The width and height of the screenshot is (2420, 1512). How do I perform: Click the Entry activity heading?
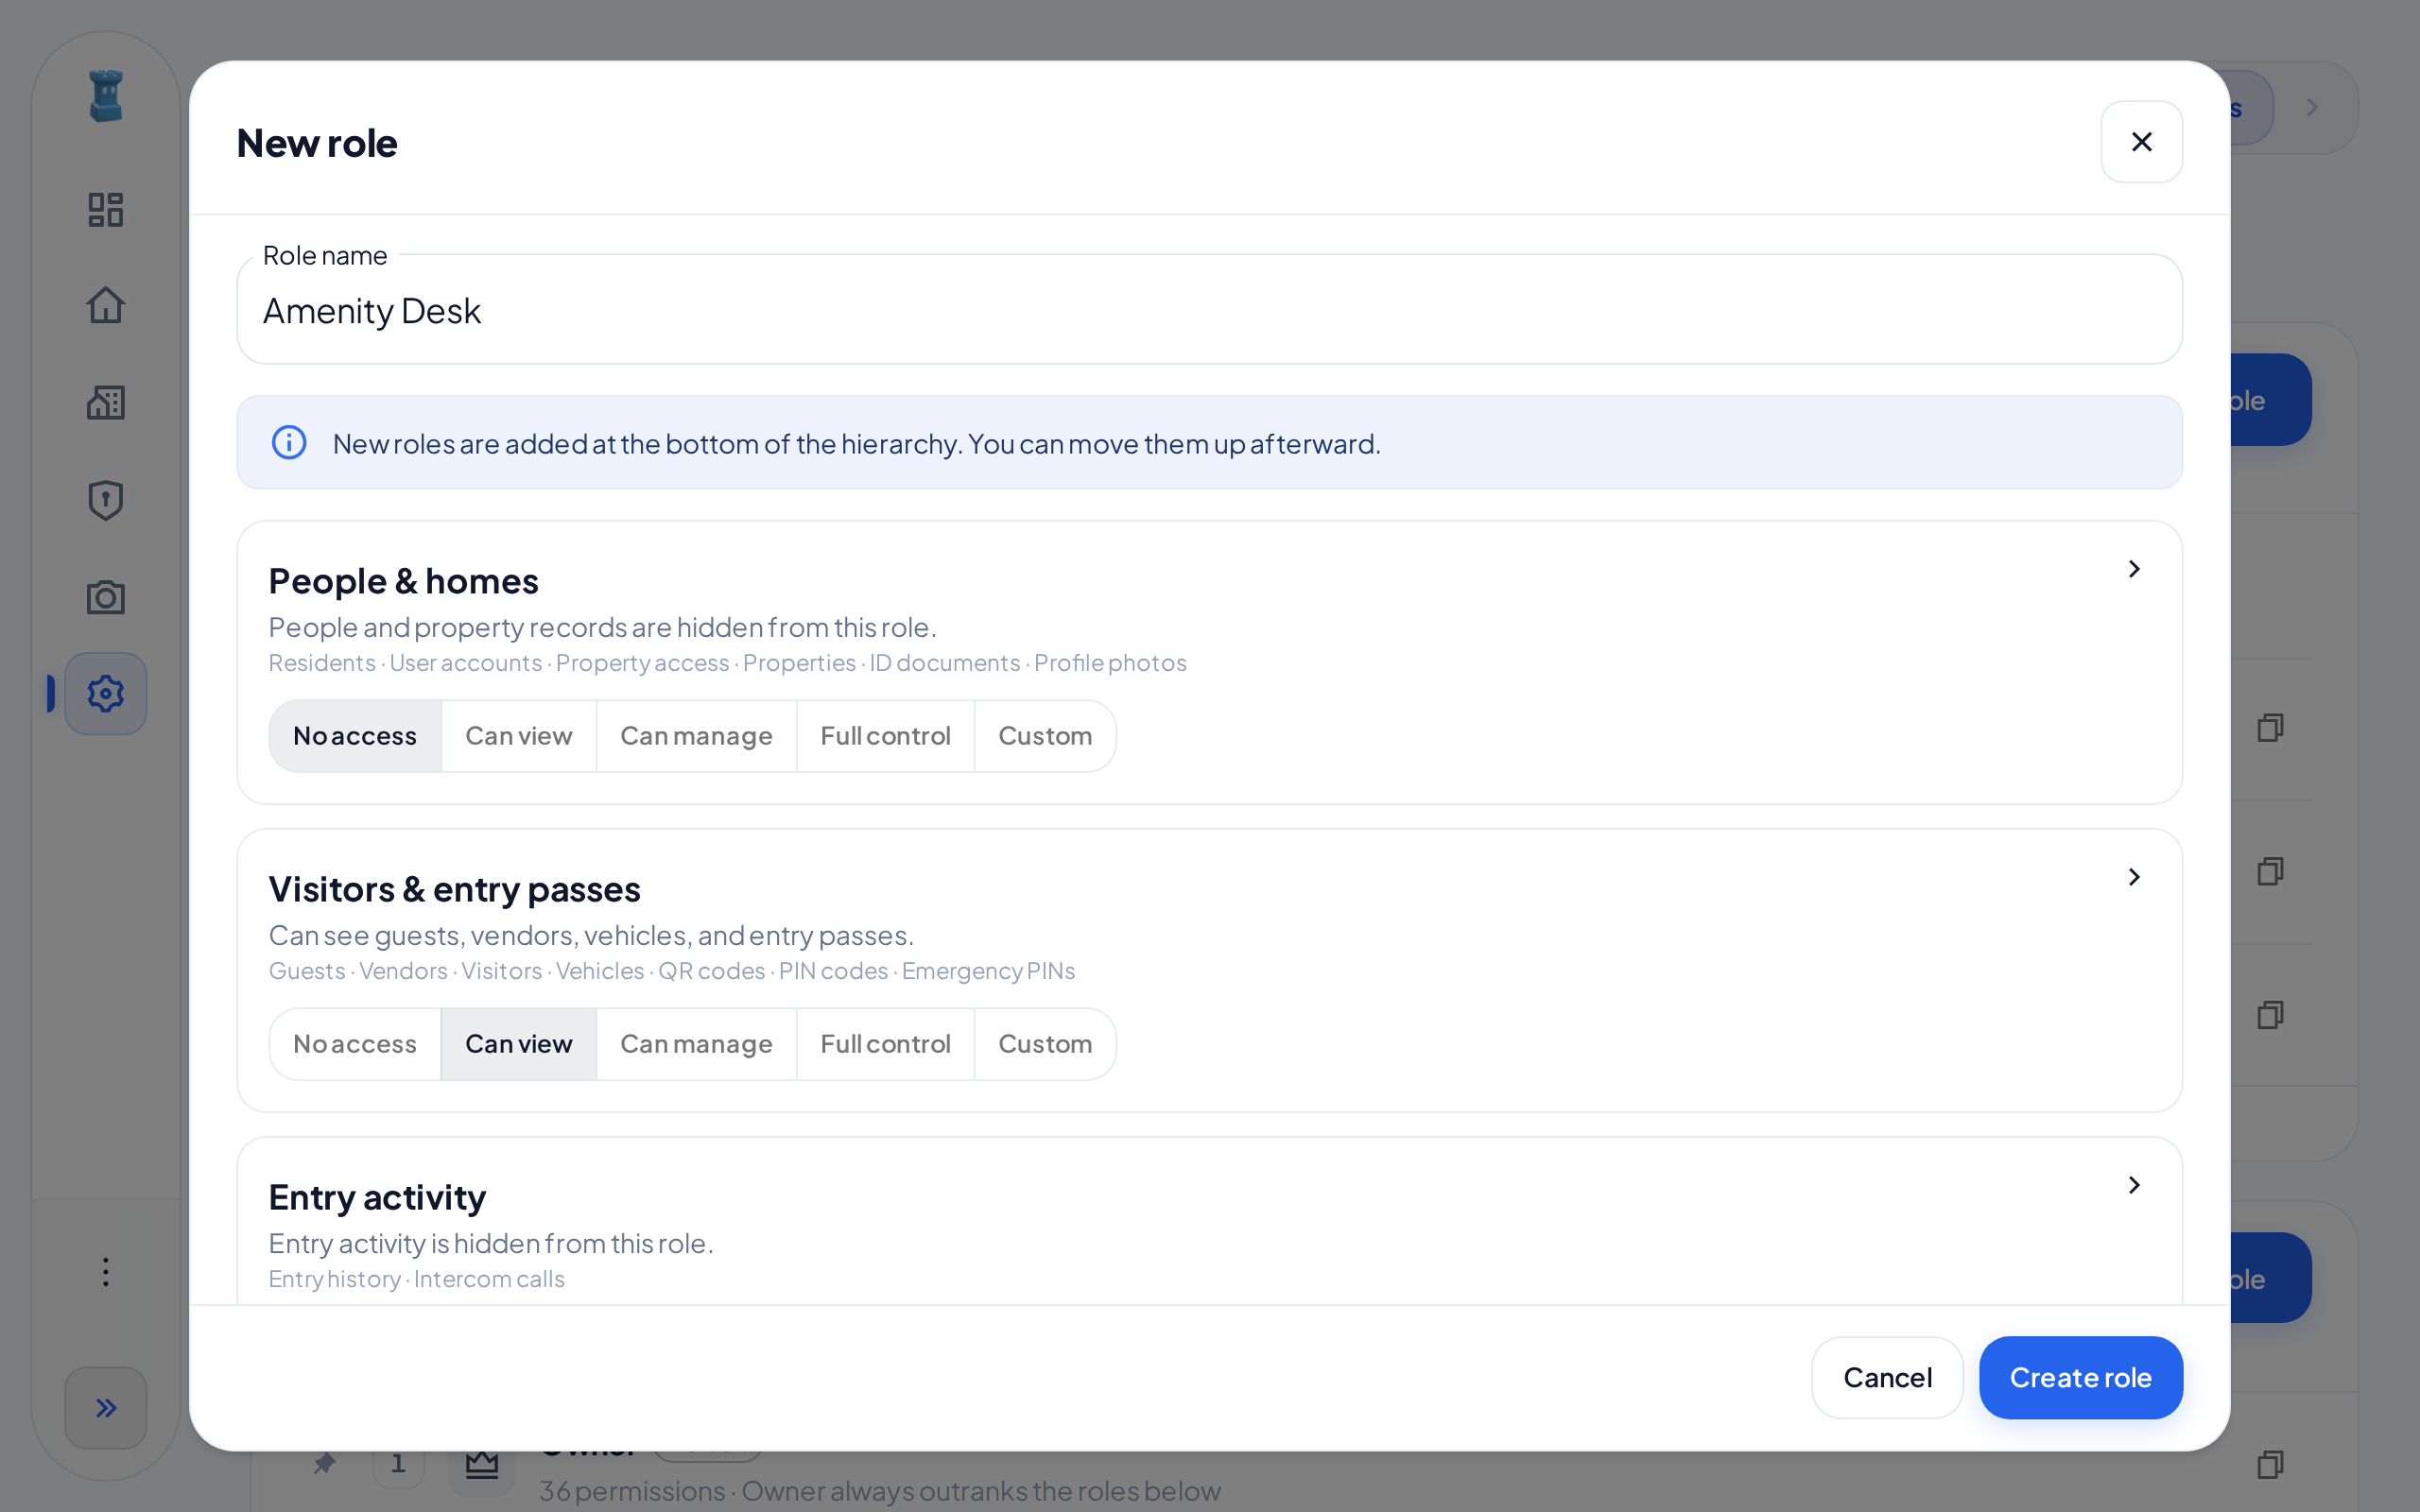377,1197
